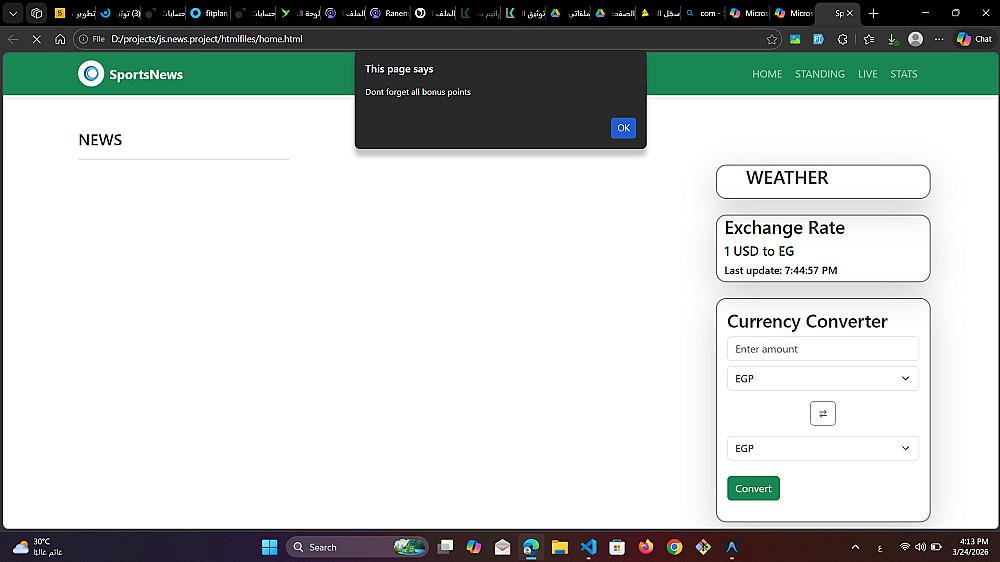The width and height of the screenshot is (1000, 562).
Task: Open browser Extensions puzzle icon
Action: [x=842, y=39]
